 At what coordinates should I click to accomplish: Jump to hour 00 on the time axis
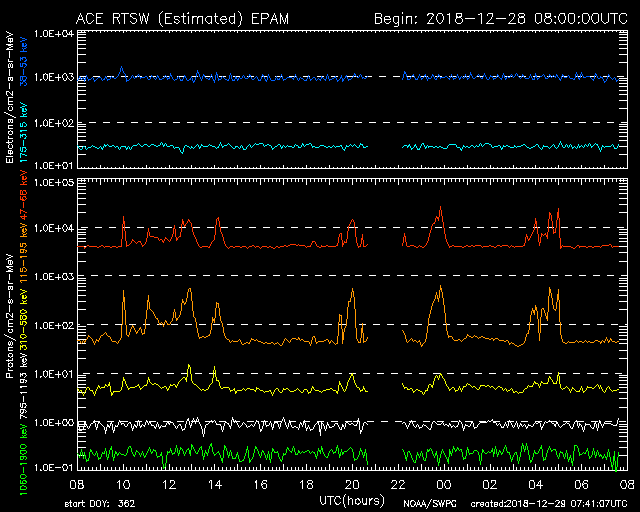coord(444,484)
